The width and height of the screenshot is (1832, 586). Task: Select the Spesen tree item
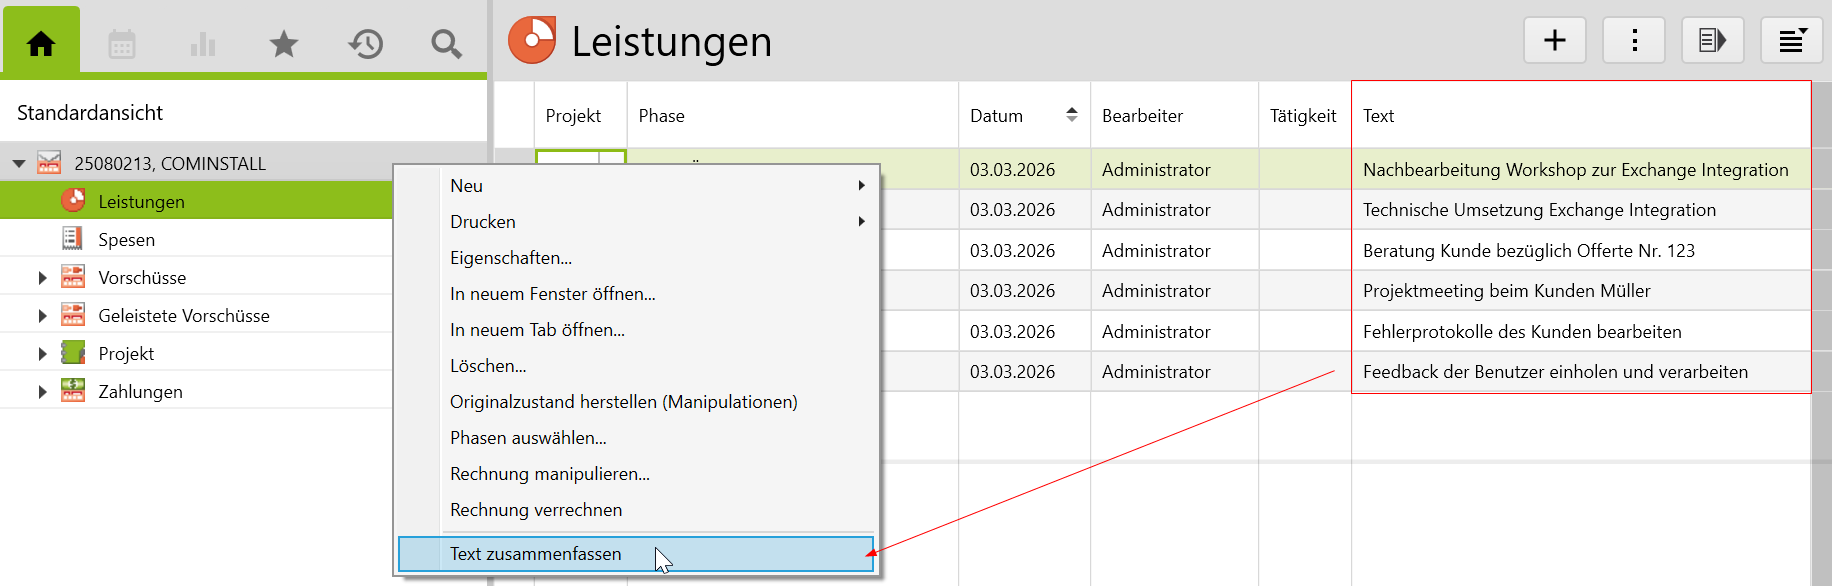(x=126, y=240)
